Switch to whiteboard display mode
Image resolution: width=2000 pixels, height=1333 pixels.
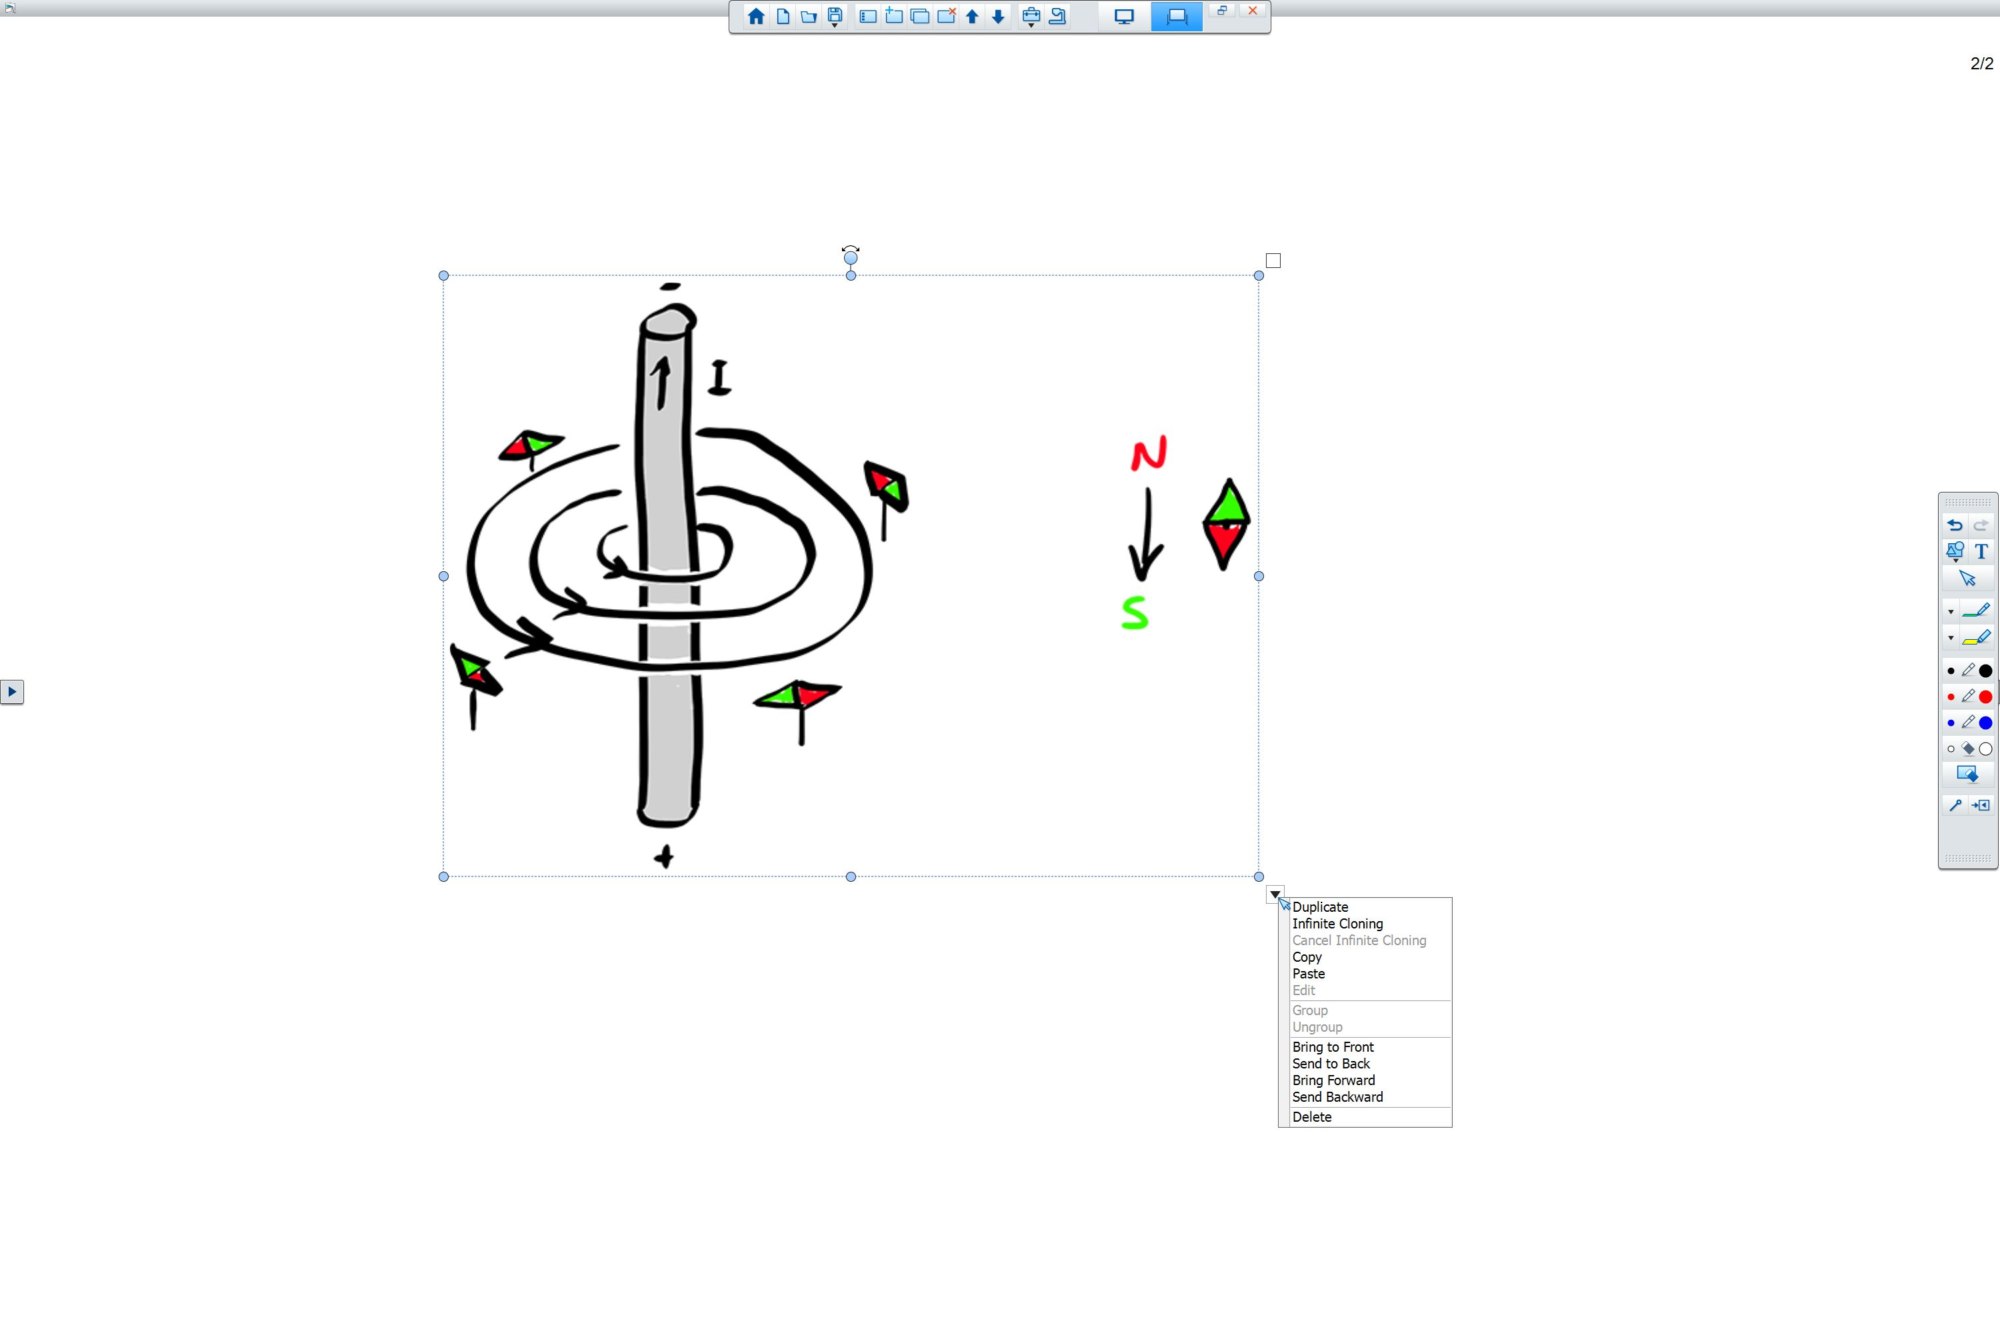[1175, 17]
